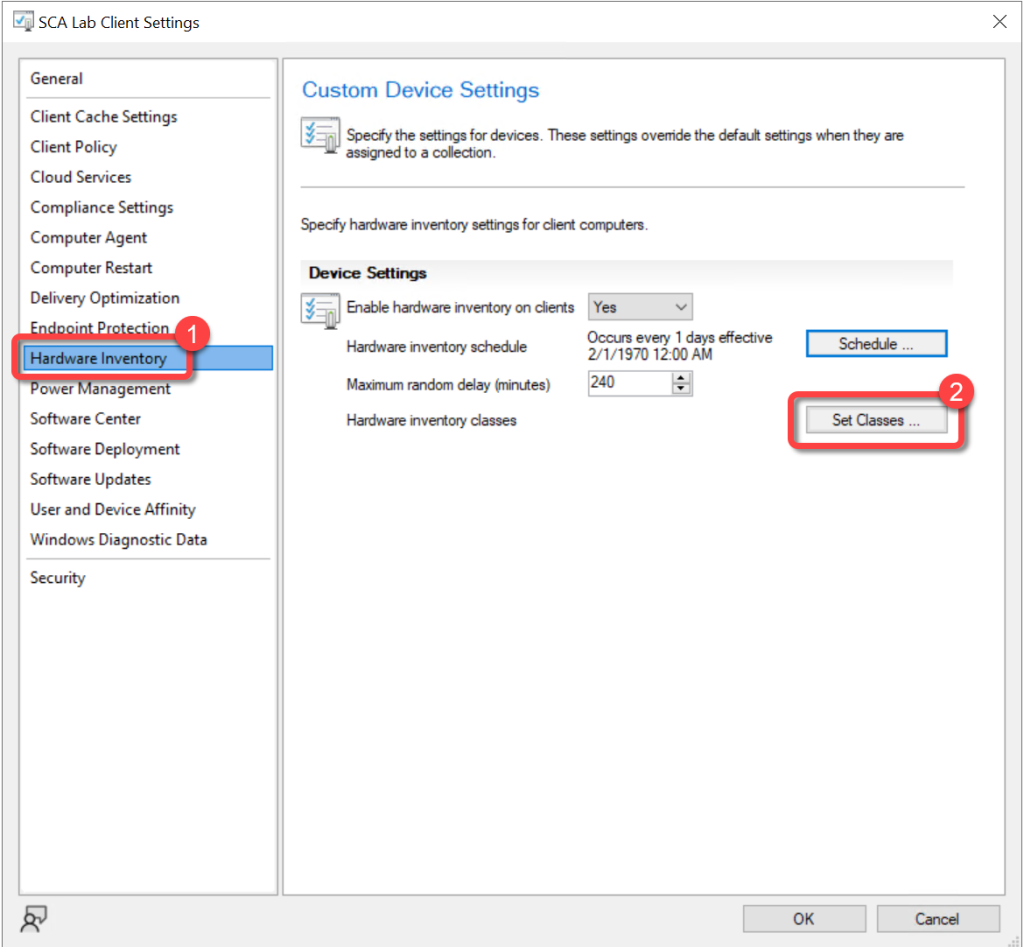Click the Custom Device Settings heading
Screen dimensions: 1024x947
(x=421, y=89)
